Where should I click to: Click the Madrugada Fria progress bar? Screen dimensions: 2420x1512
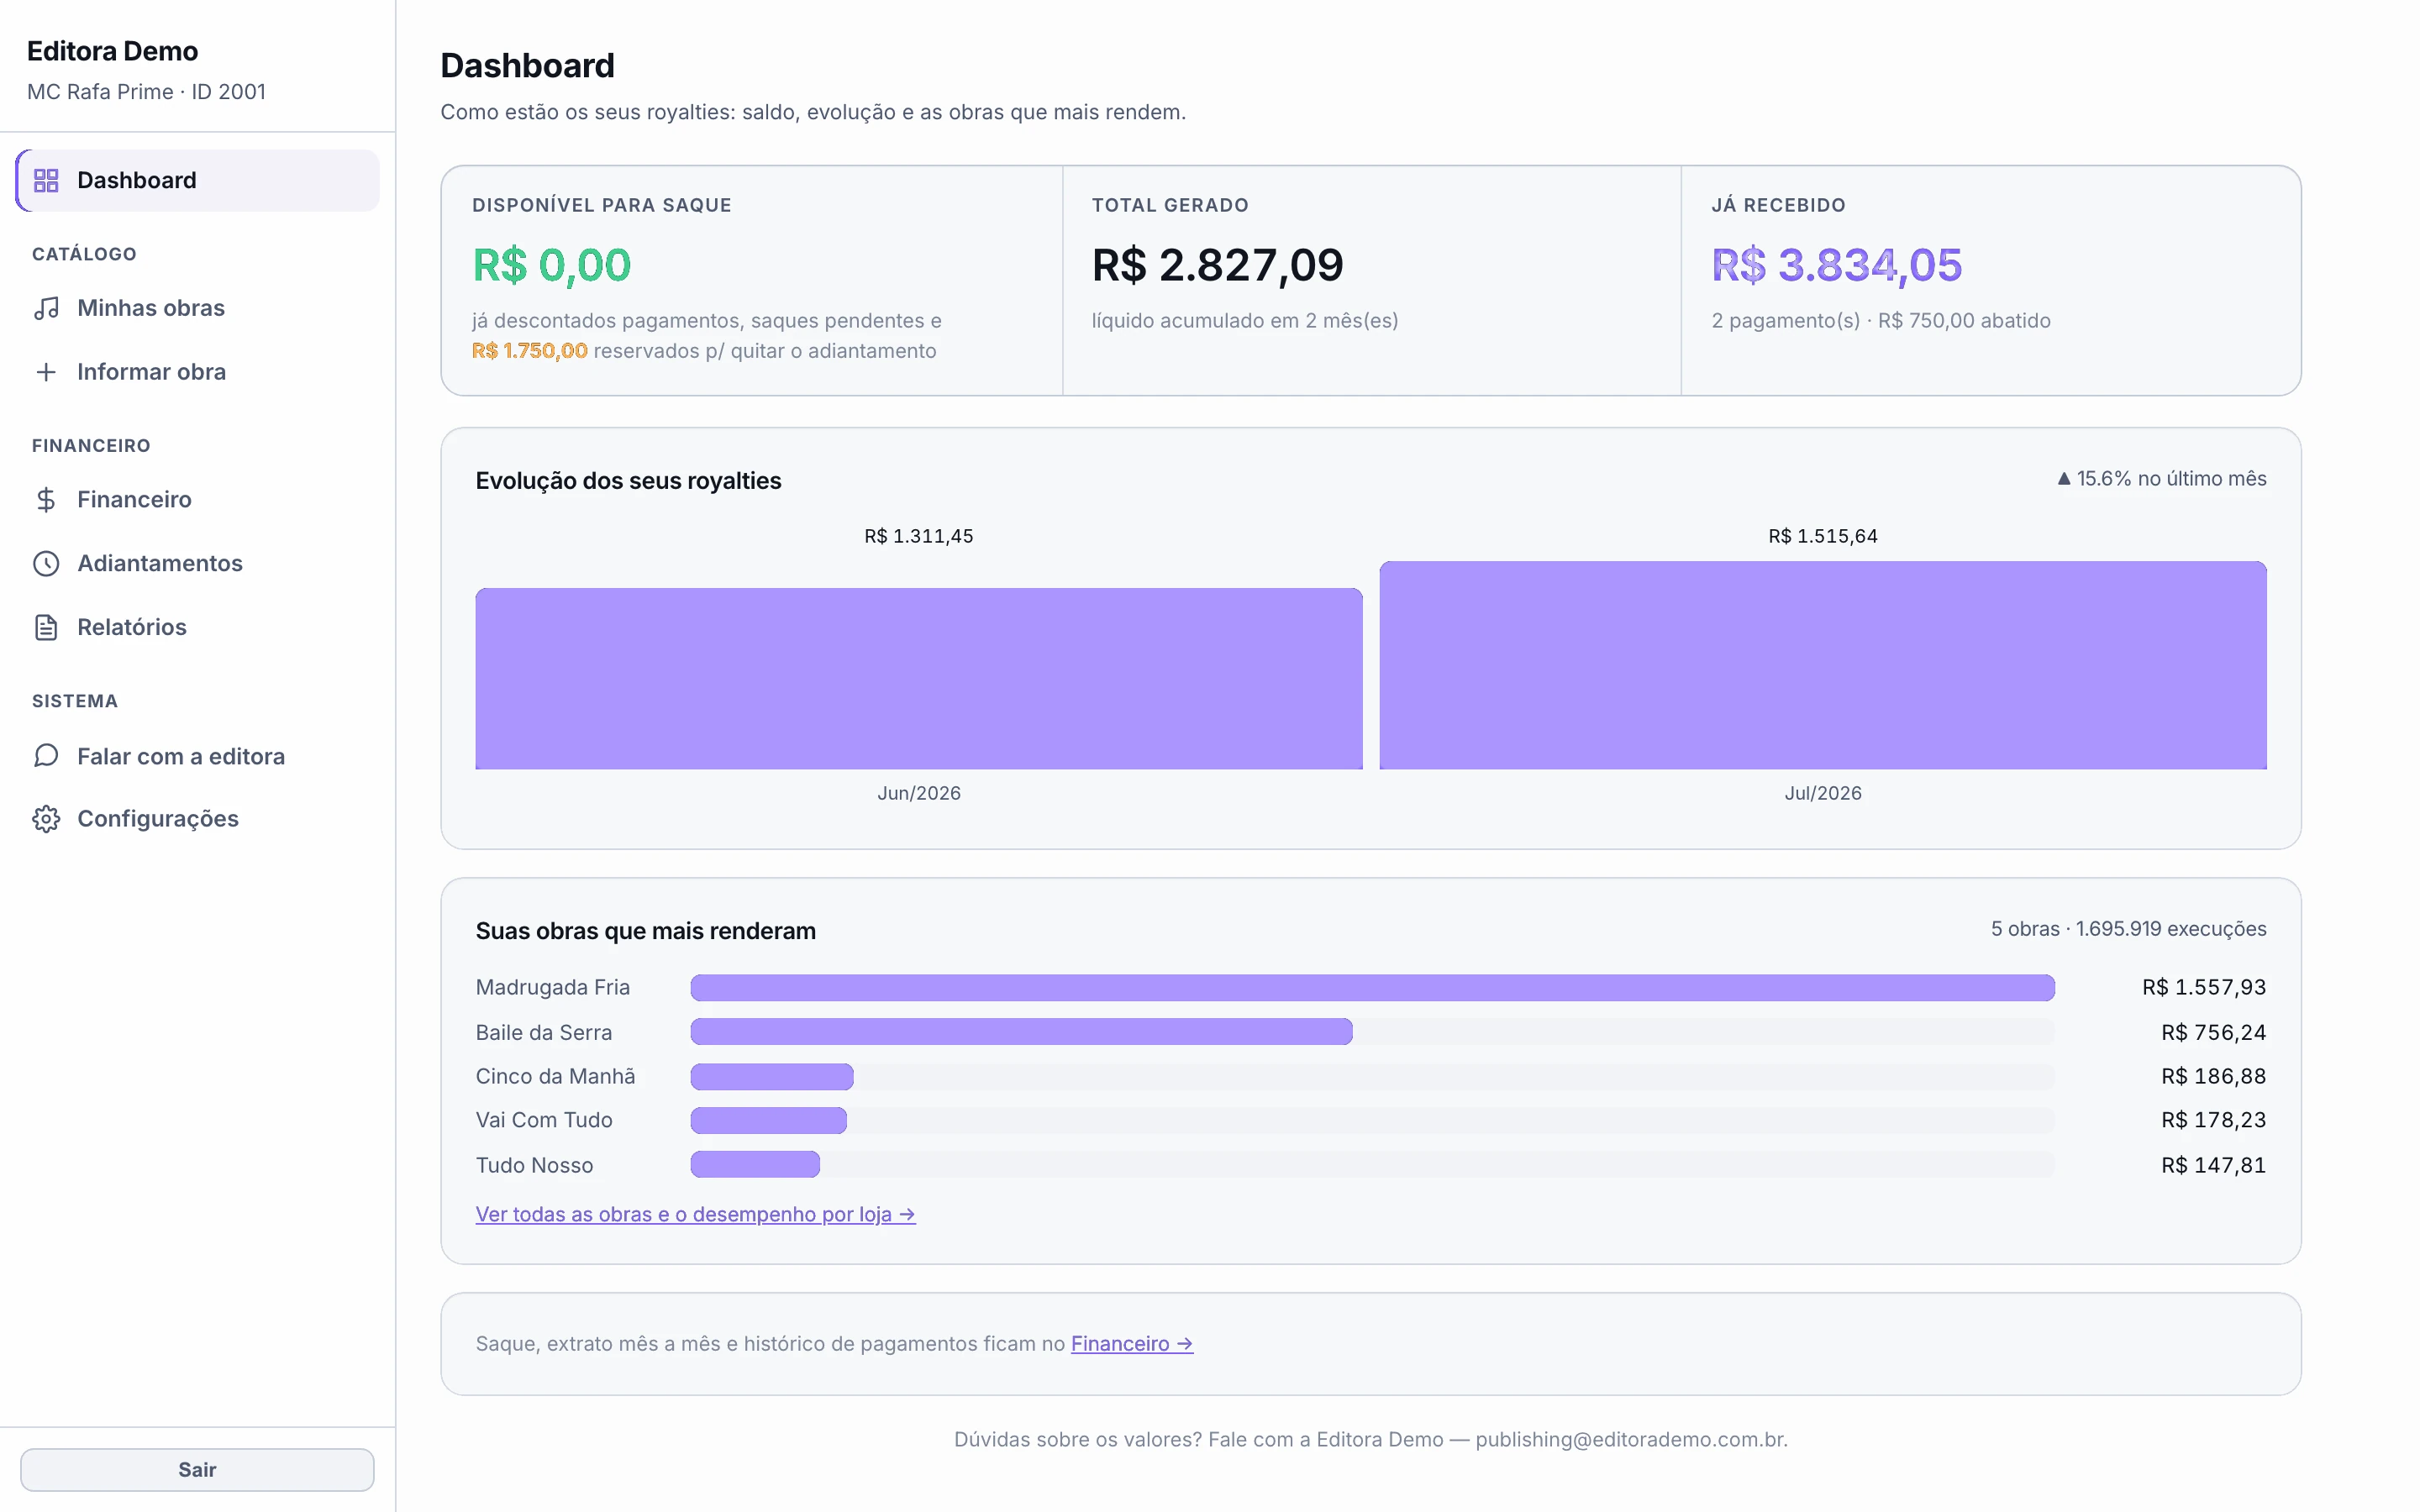1372,987
